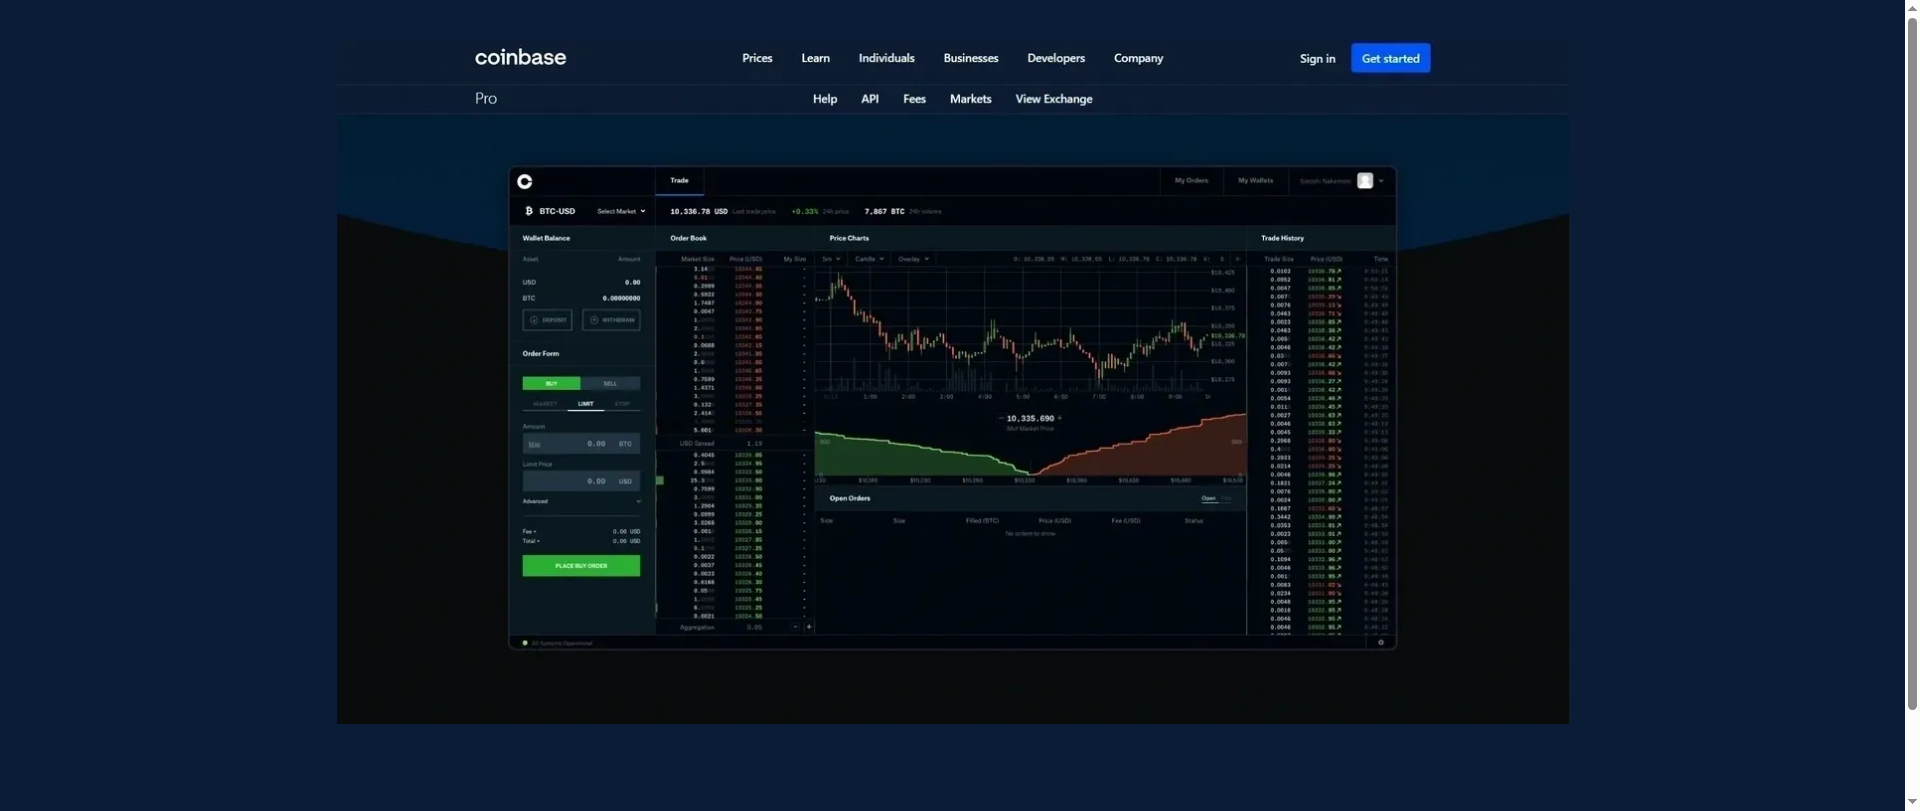
Task: Choose the LIMIT order type
Action: [x=586, y=404]
